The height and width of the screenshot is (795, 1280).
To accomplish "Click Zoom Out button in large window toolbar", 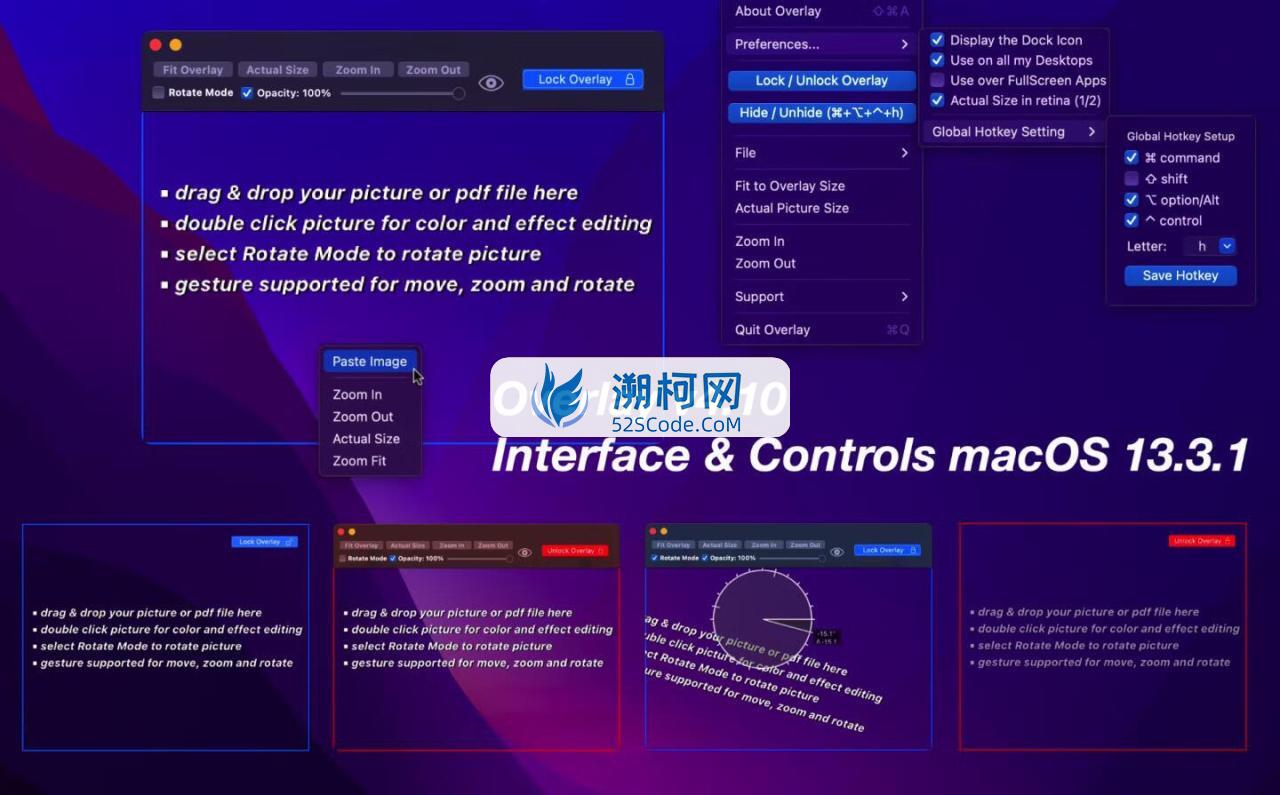I will tap(433, 70).
